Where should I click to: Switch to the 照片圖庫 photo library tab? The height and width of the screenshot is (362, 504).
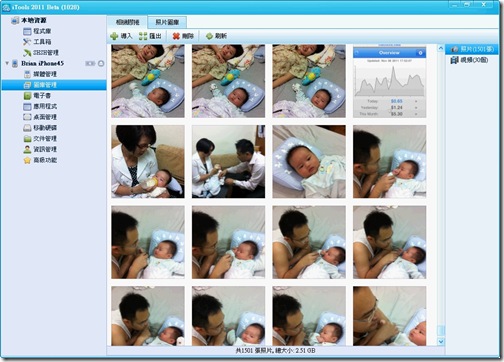tap(167, 22)
